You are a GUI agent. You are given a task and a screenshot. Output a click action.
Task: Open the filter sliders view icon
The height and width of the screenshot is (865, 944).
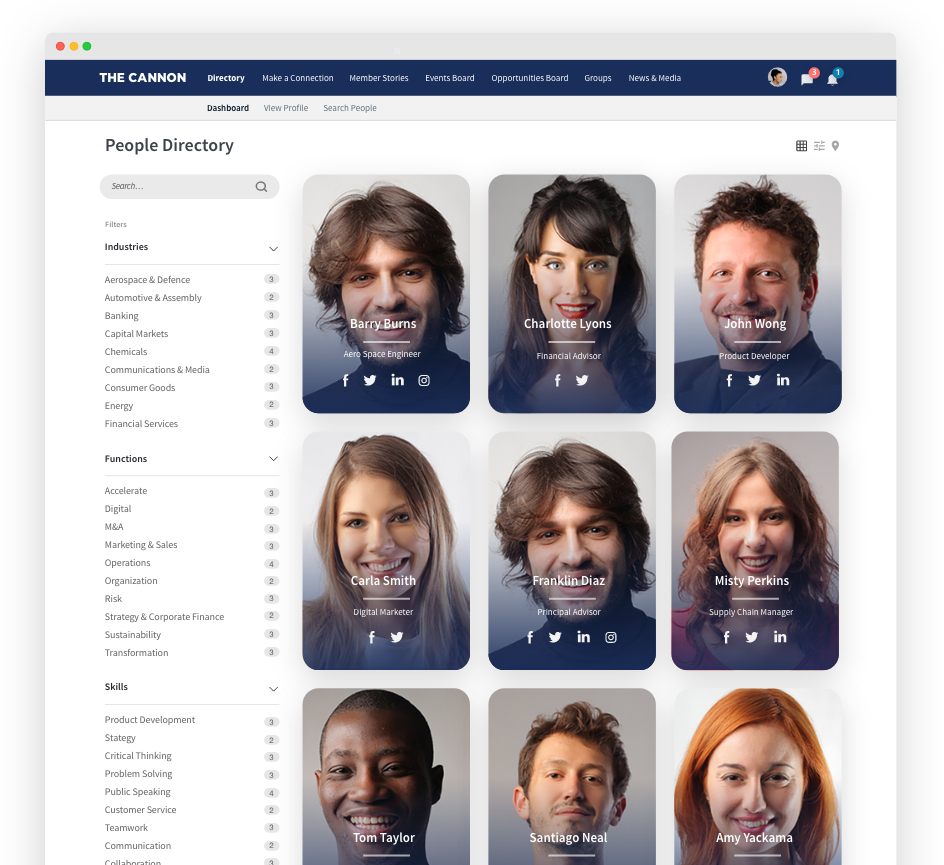(x=819, y=146)
